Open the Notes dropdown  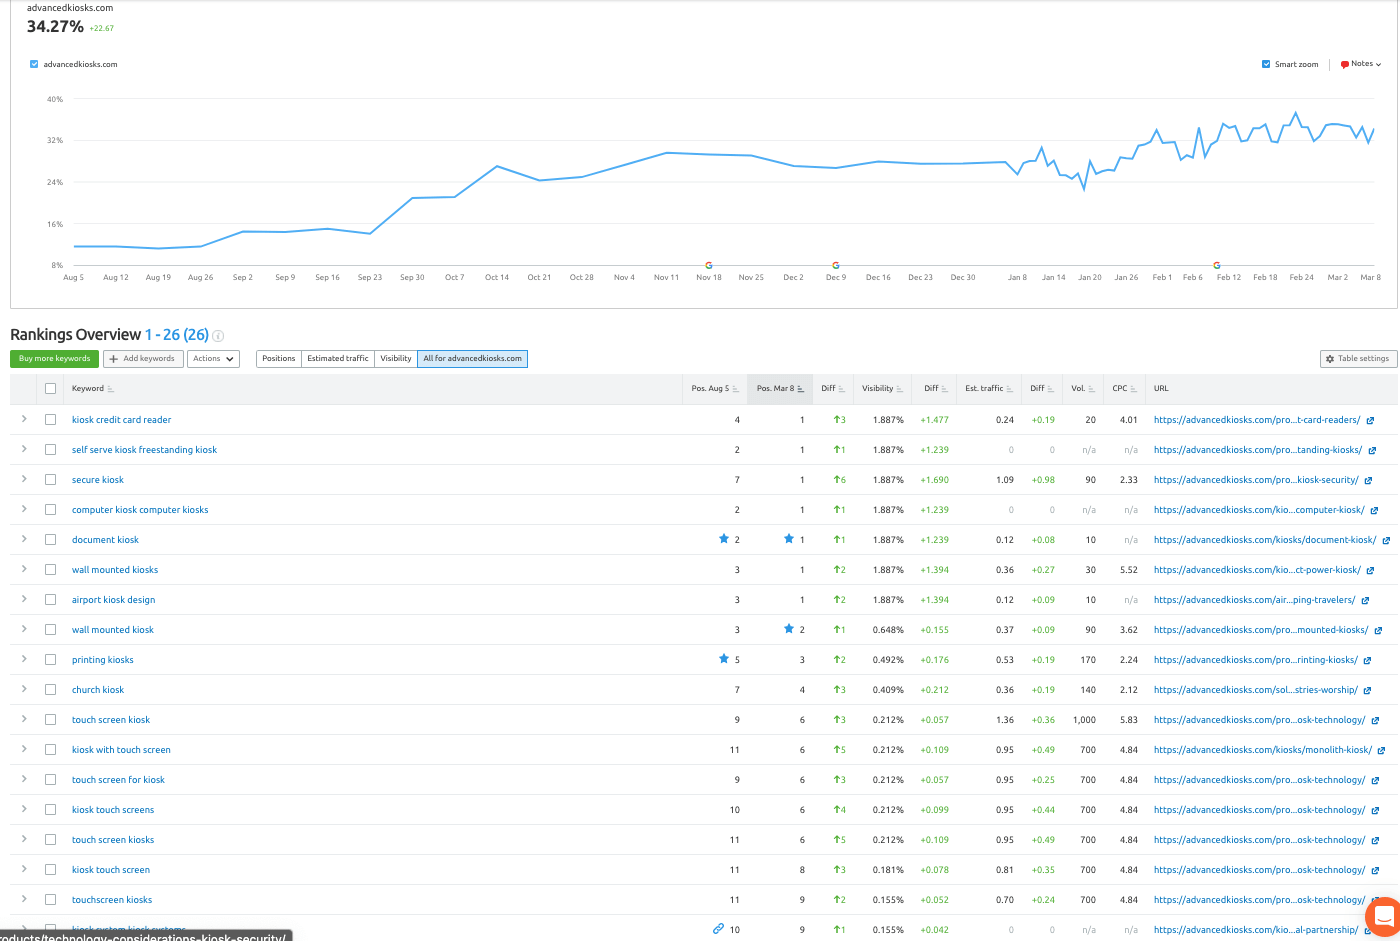click(1361, 64)
